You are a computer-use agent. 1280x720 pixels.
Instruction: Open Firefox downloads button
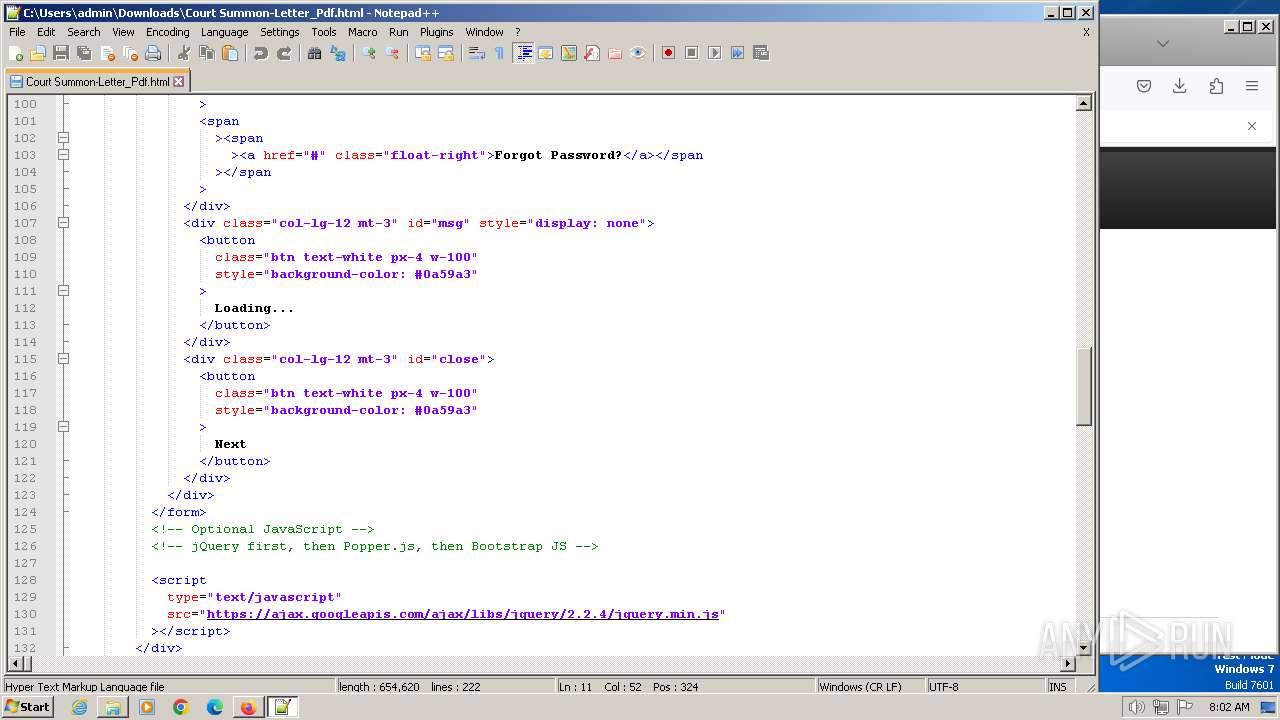click(x=1180, y=86)
